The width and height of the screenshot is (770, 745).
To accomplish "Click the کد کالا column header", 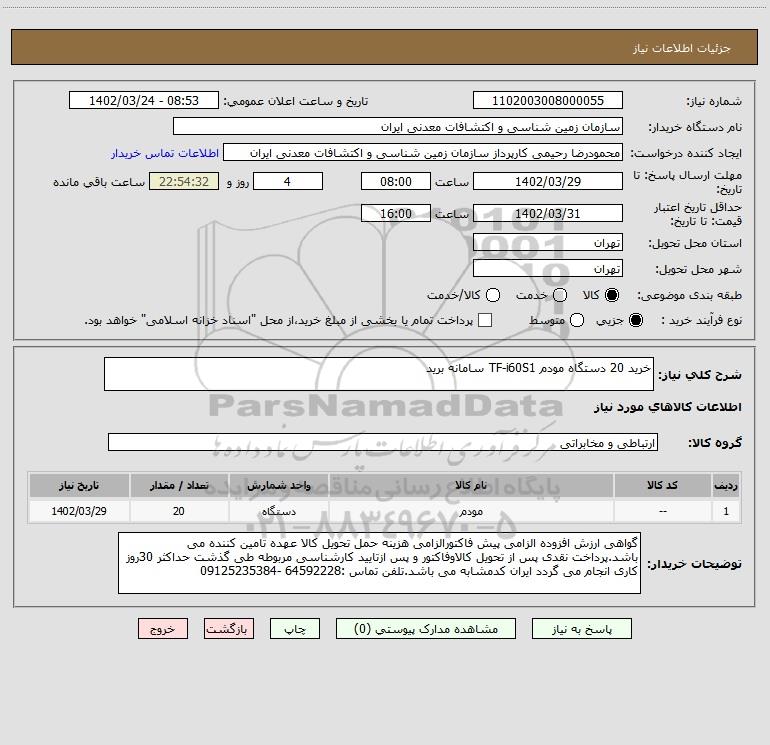I will click(662, 485).
